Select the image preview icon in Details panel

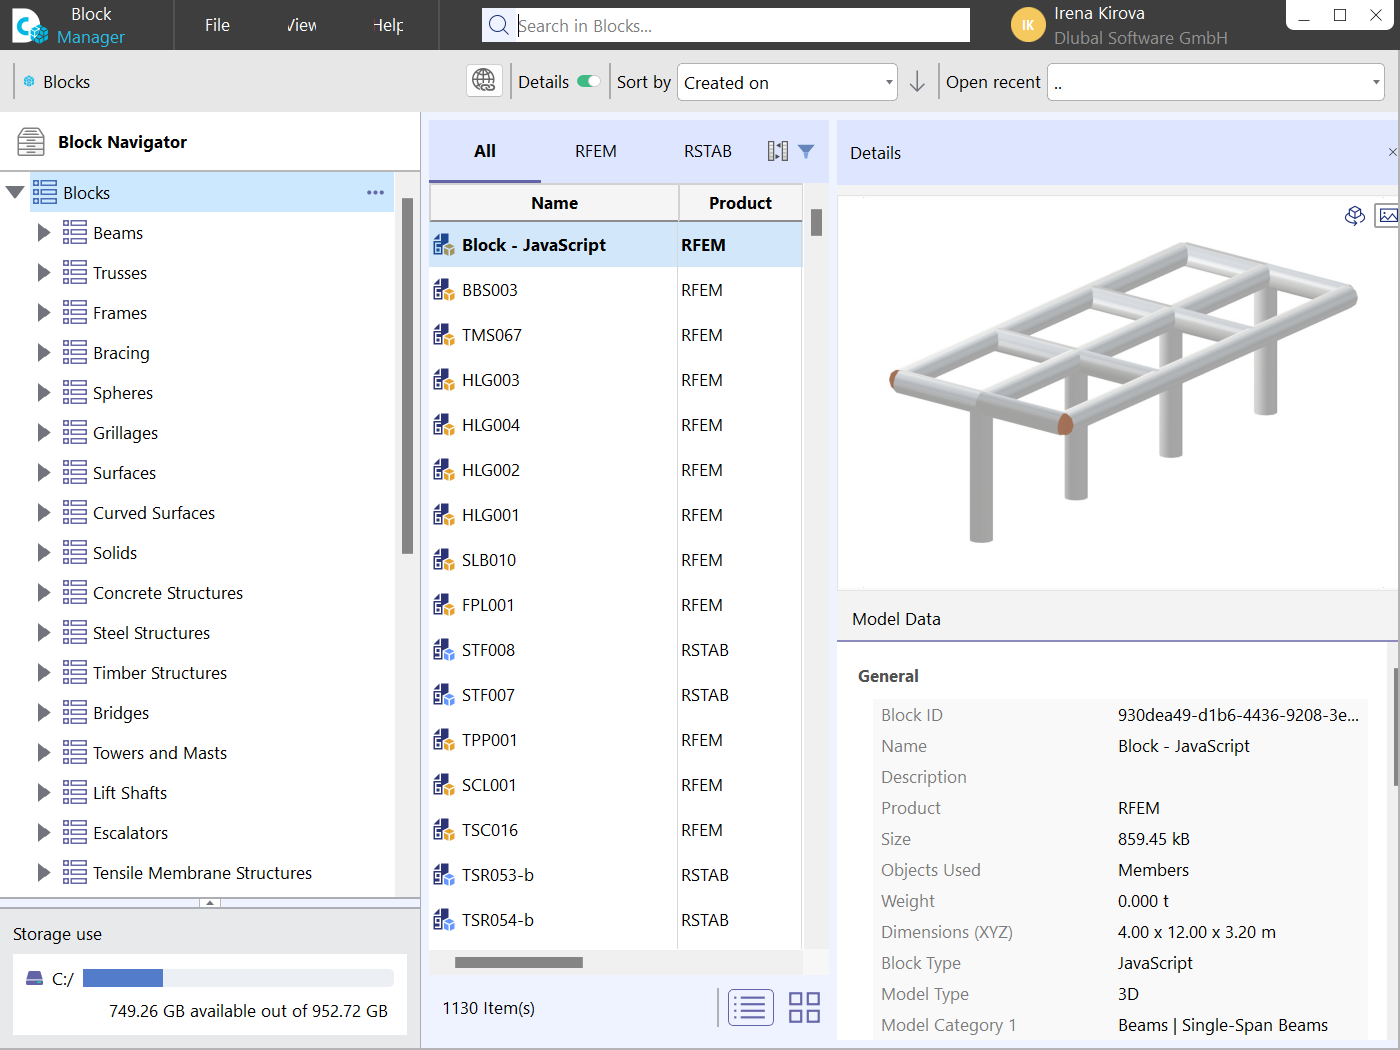click(1387, 215)
